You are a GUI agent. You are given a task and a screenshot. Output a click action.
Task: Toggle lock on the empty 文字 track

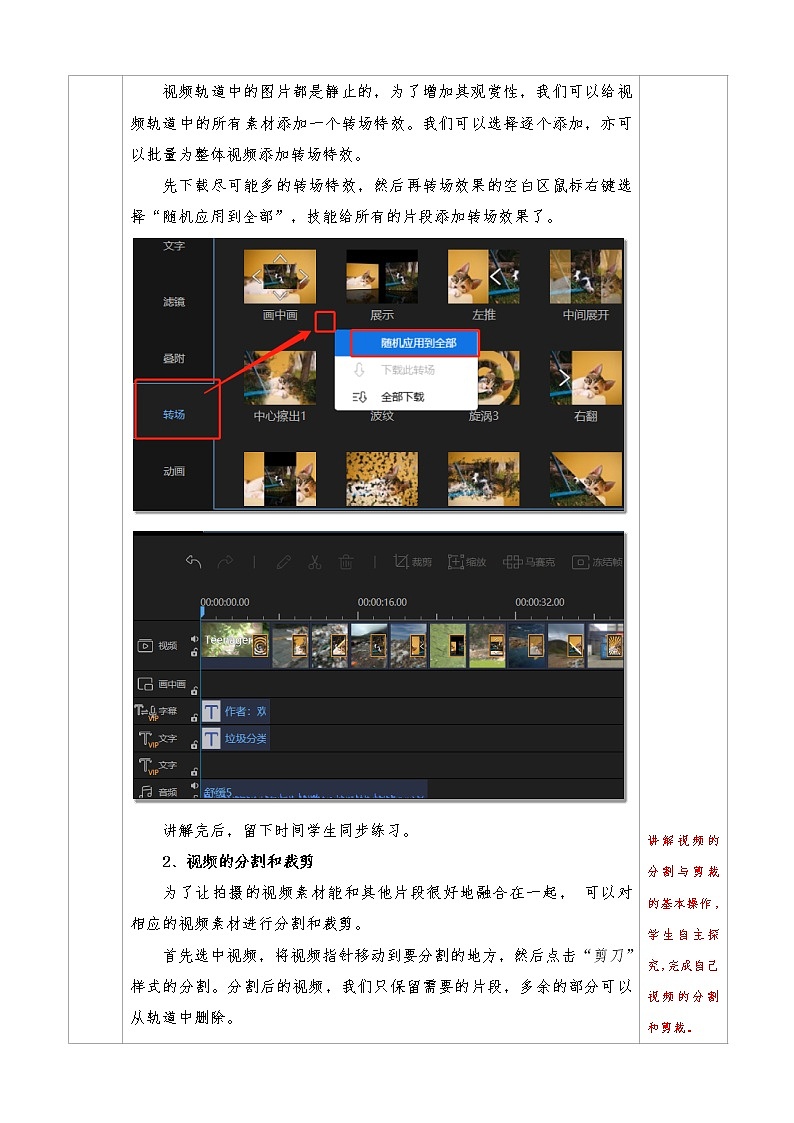[194, 772]
